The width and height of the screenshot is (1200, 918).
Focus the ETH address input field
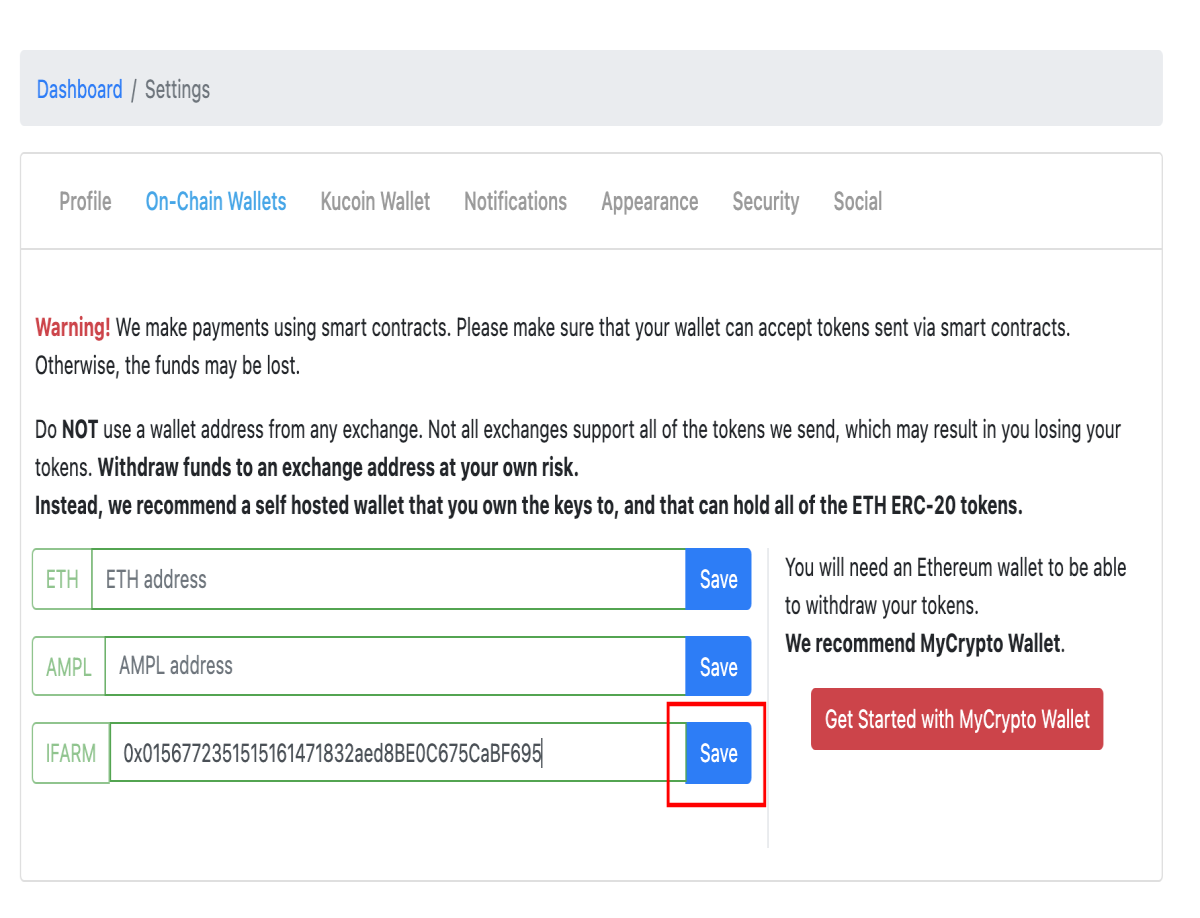click(389, 579)
